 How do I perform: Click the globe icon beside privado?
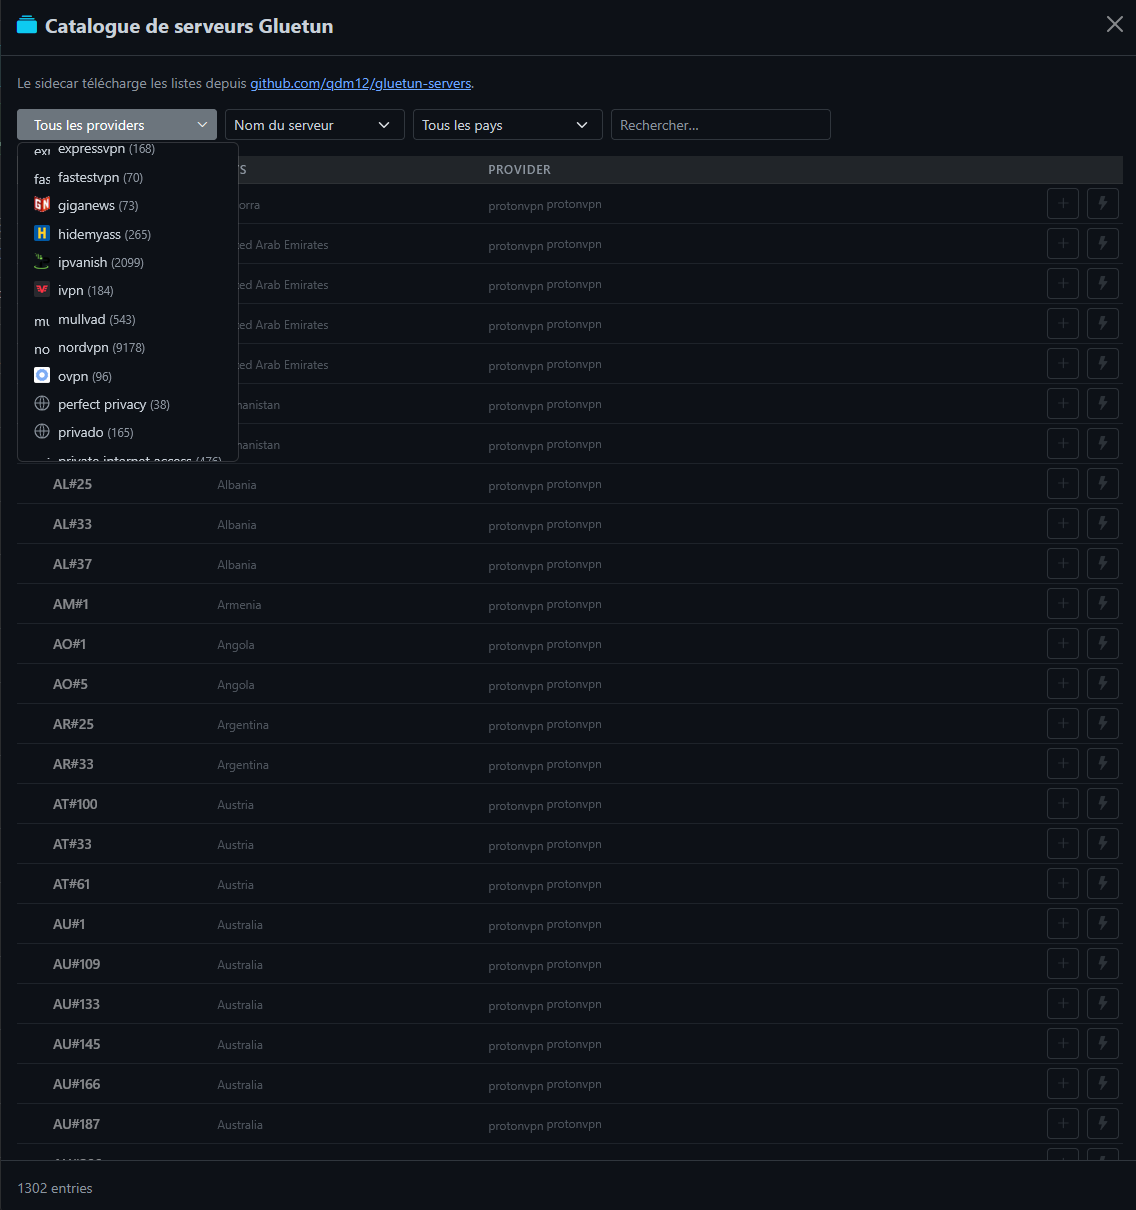click(x=42, y=431)
